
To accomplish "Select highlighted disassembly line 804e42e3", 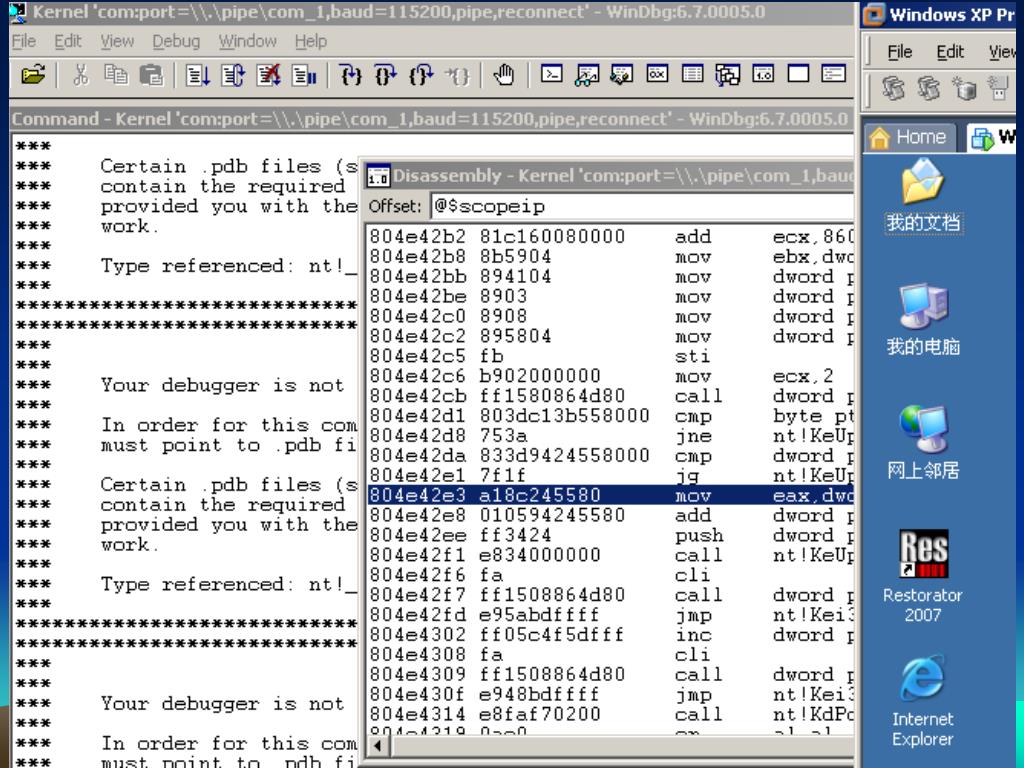I will (611, 495).
